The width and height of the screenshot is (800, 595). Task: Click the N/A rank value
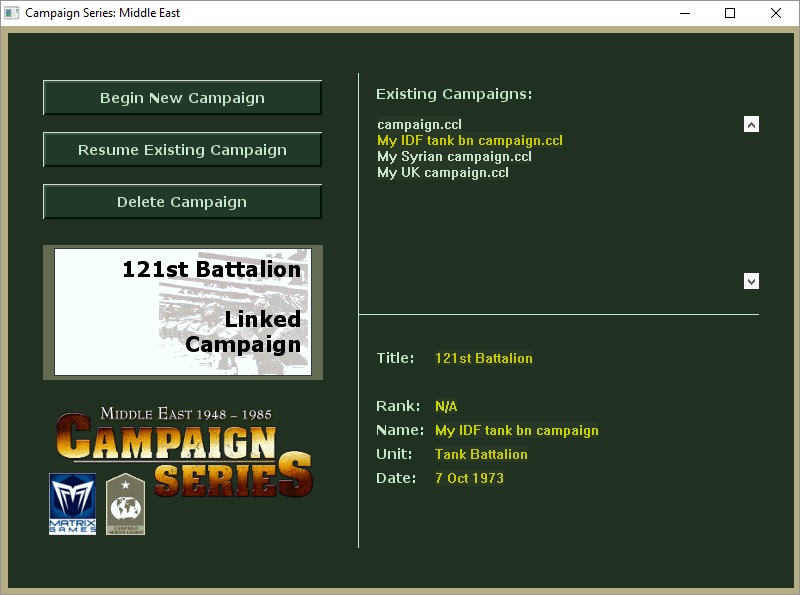[446, 406]
